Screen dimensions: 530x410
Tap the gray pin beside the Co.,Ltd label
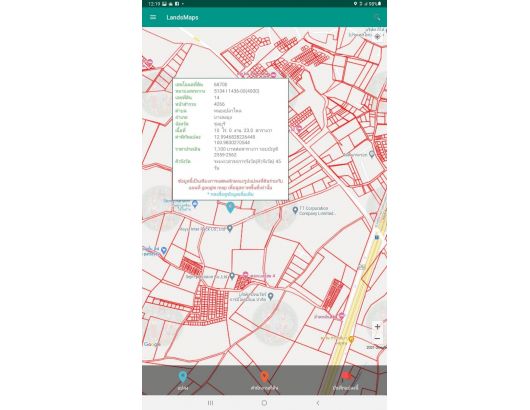tap(232, 276)
